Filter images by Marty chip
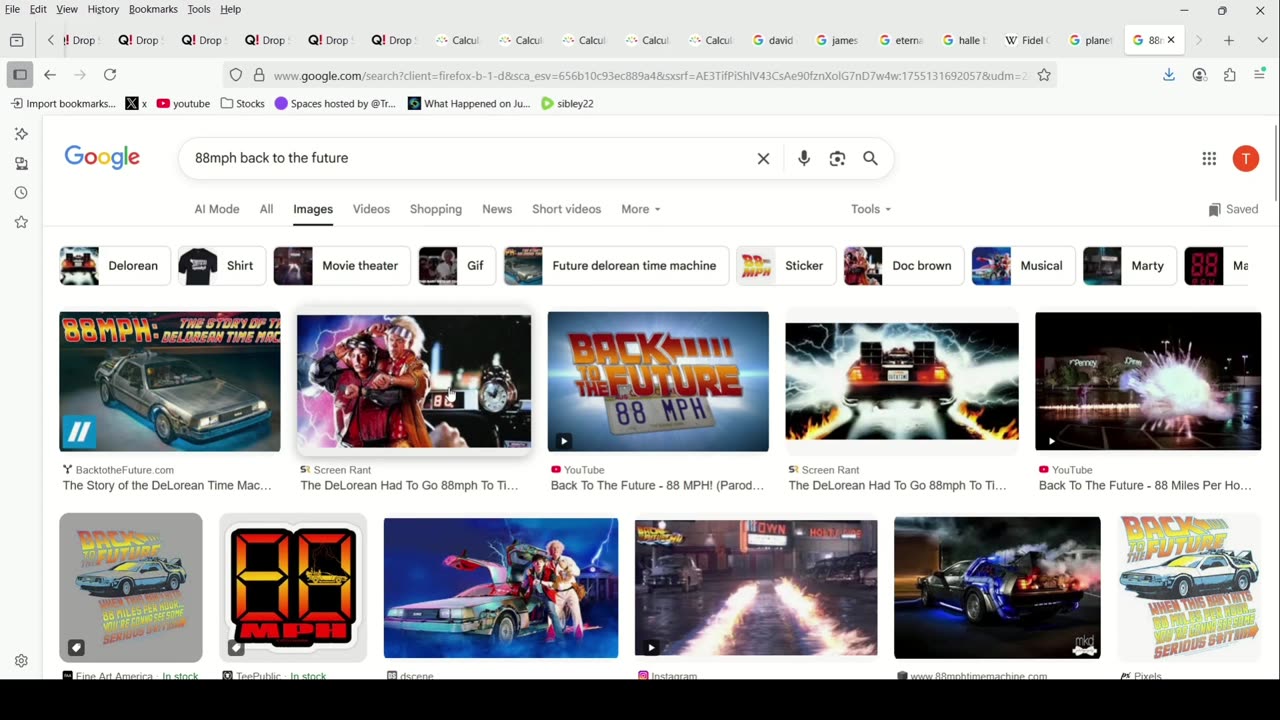 coord(1130,266)
